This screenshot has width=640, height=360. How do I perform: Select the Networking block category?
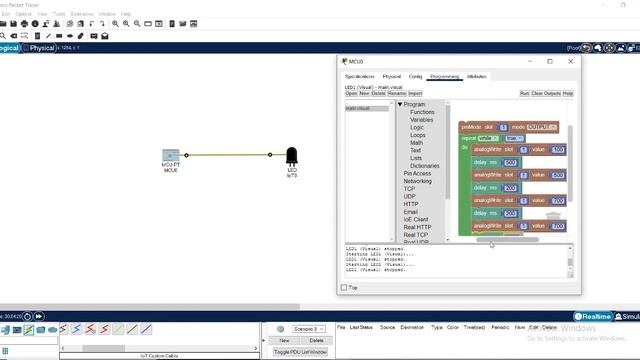pos(418,181)
